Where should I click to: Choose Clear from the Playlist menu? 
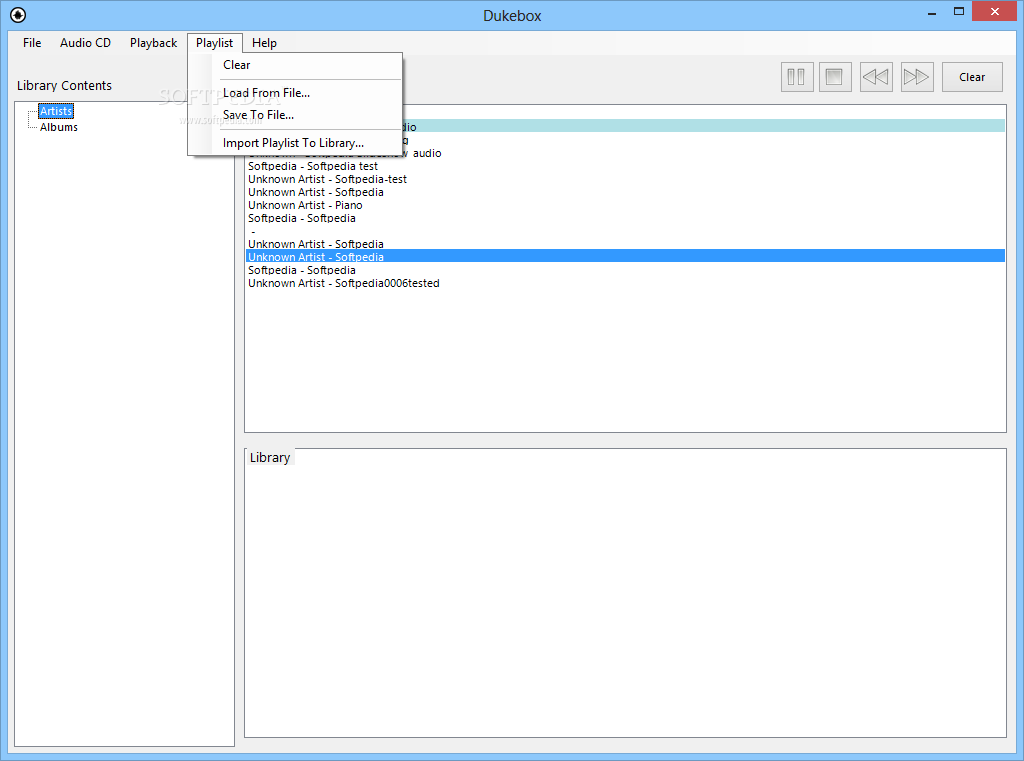click(x=295, y=65)
